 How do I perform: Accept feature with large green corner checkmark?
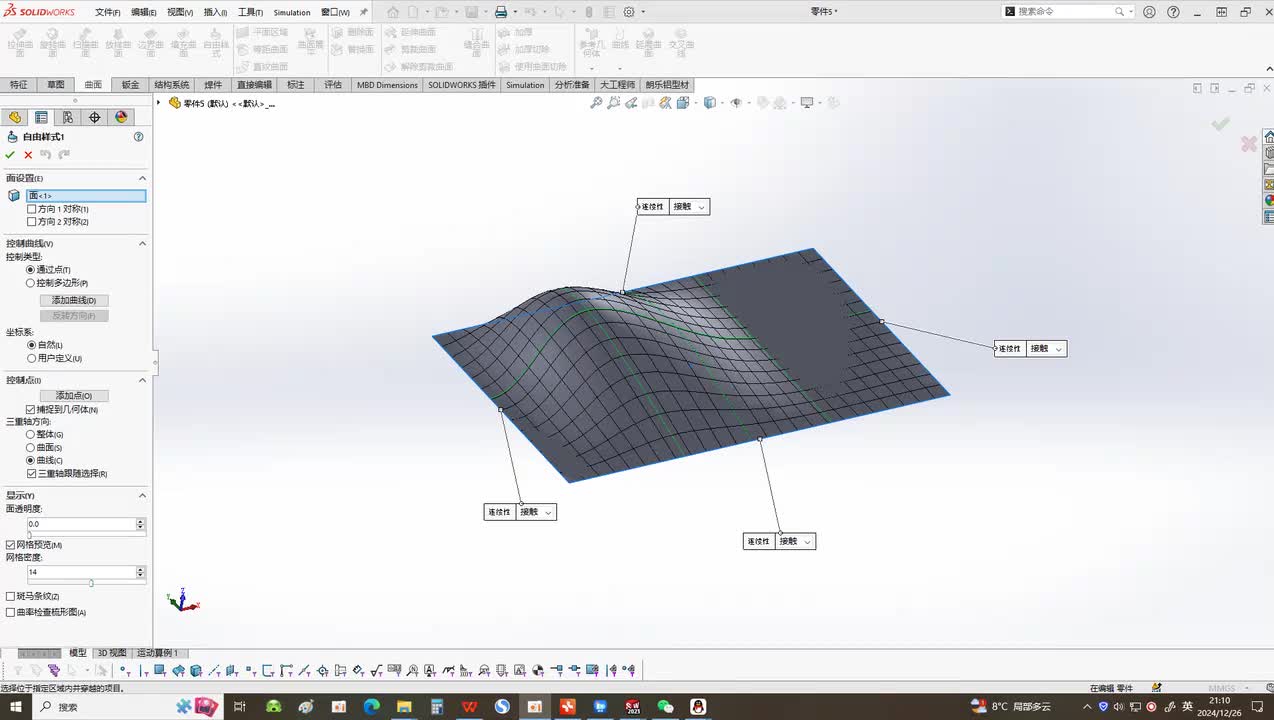click(x=1220, y=124)
